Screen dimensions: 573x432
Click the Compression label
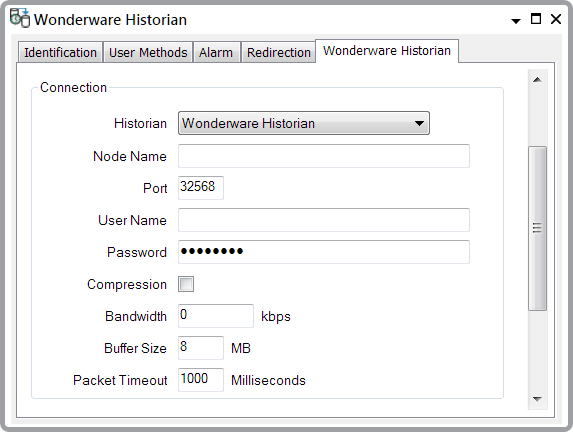coord(127,284)
